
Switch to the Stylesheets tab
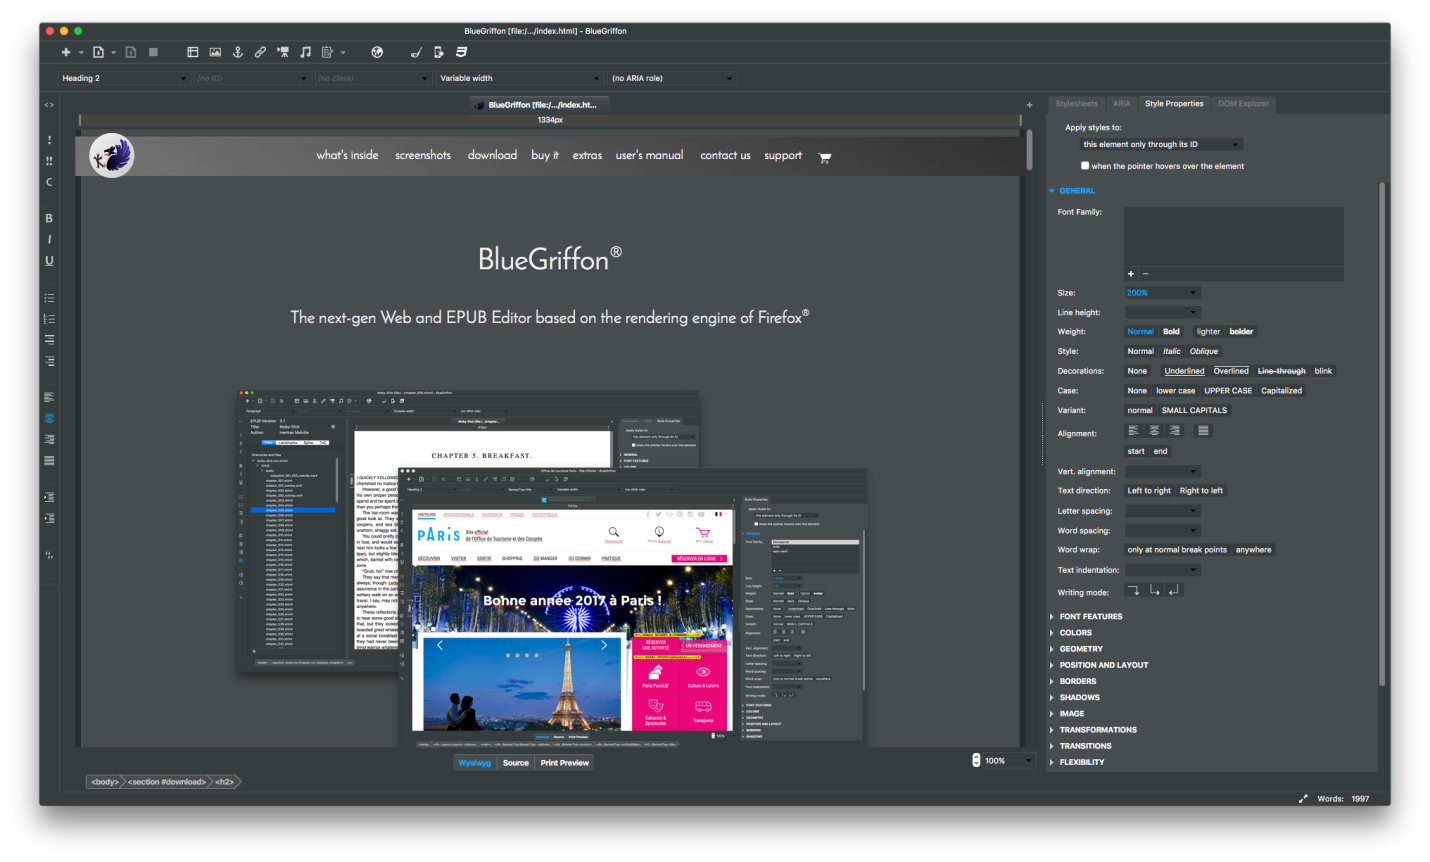[1076, 103]
